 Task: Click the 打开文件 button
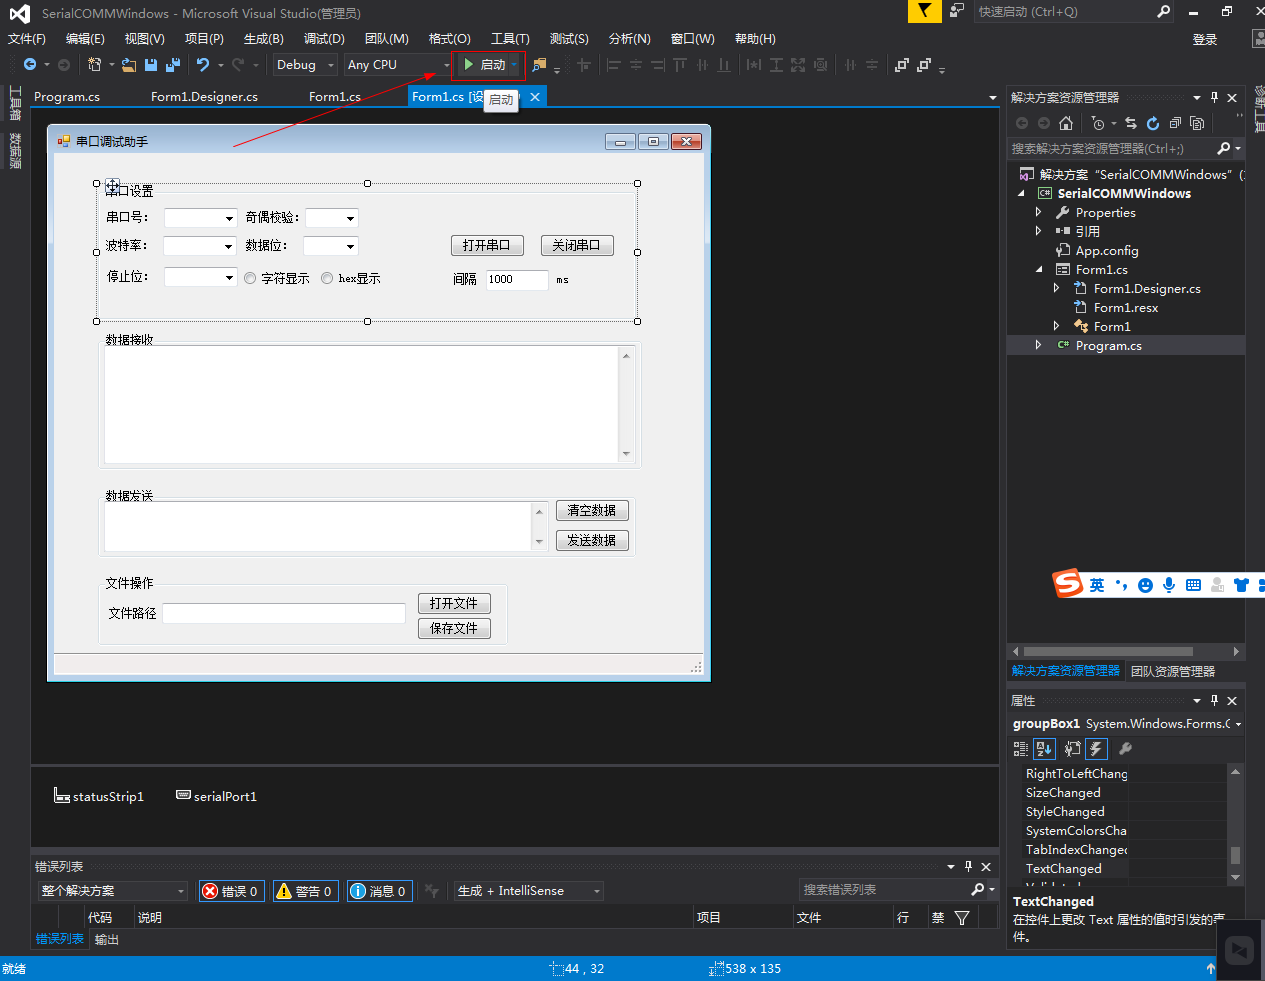coord(454,603)
